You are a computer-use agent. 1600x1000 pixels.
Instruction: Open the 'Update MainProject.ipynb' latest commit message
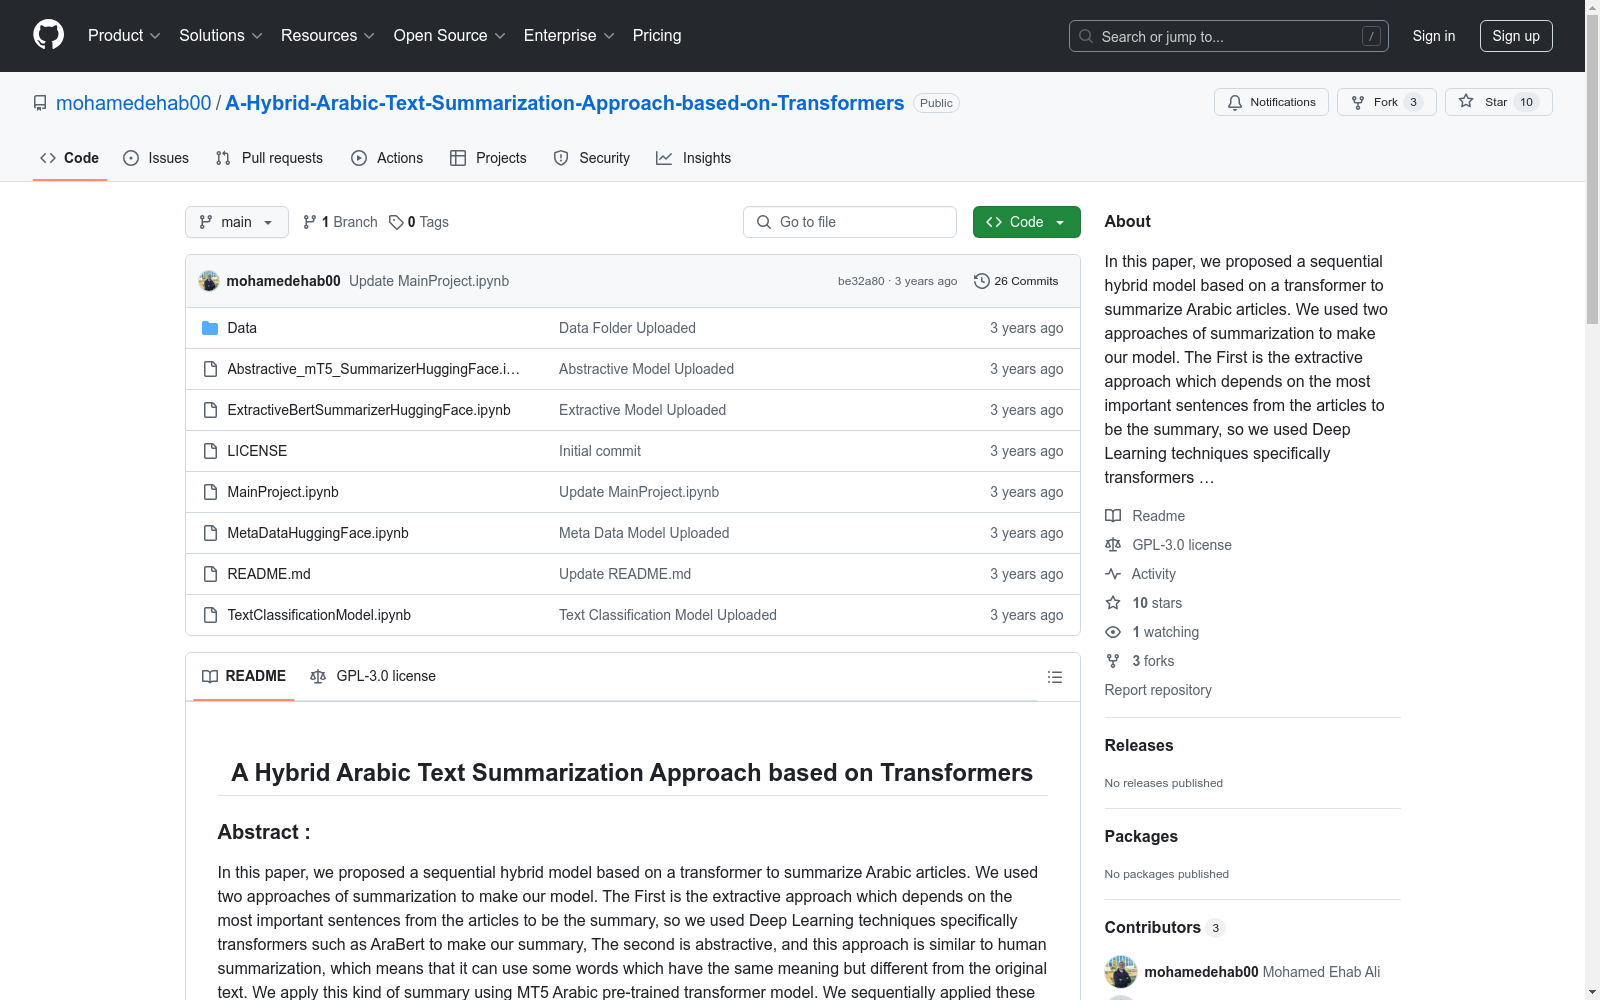(x=429, y=281)
